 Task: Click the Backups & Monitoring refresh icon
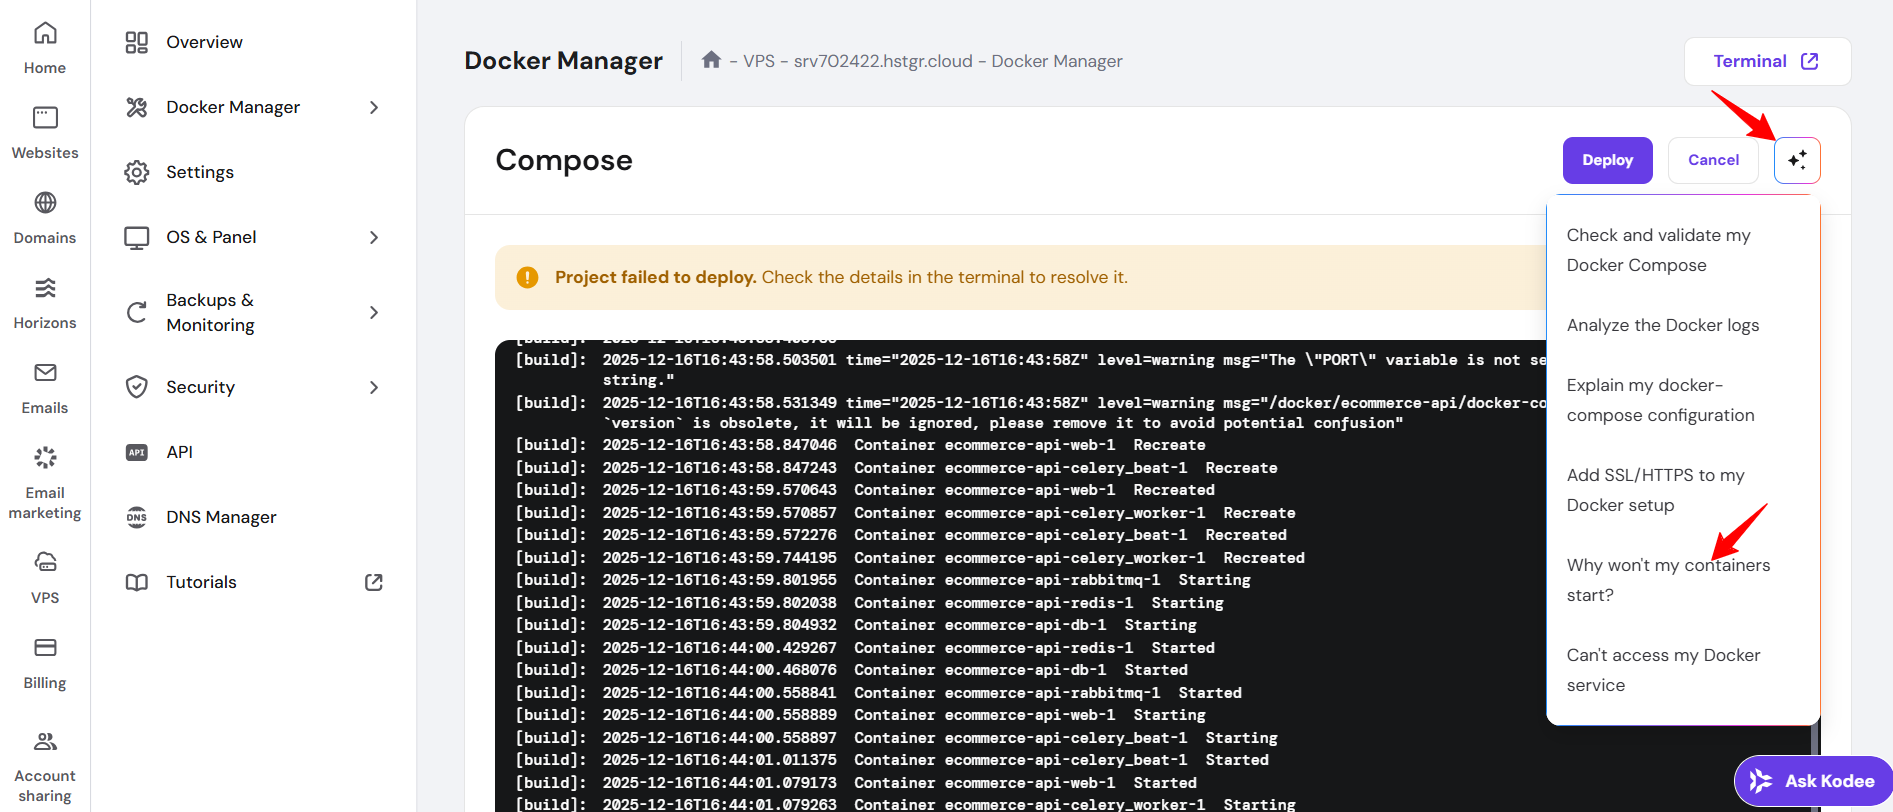(137, 312)
